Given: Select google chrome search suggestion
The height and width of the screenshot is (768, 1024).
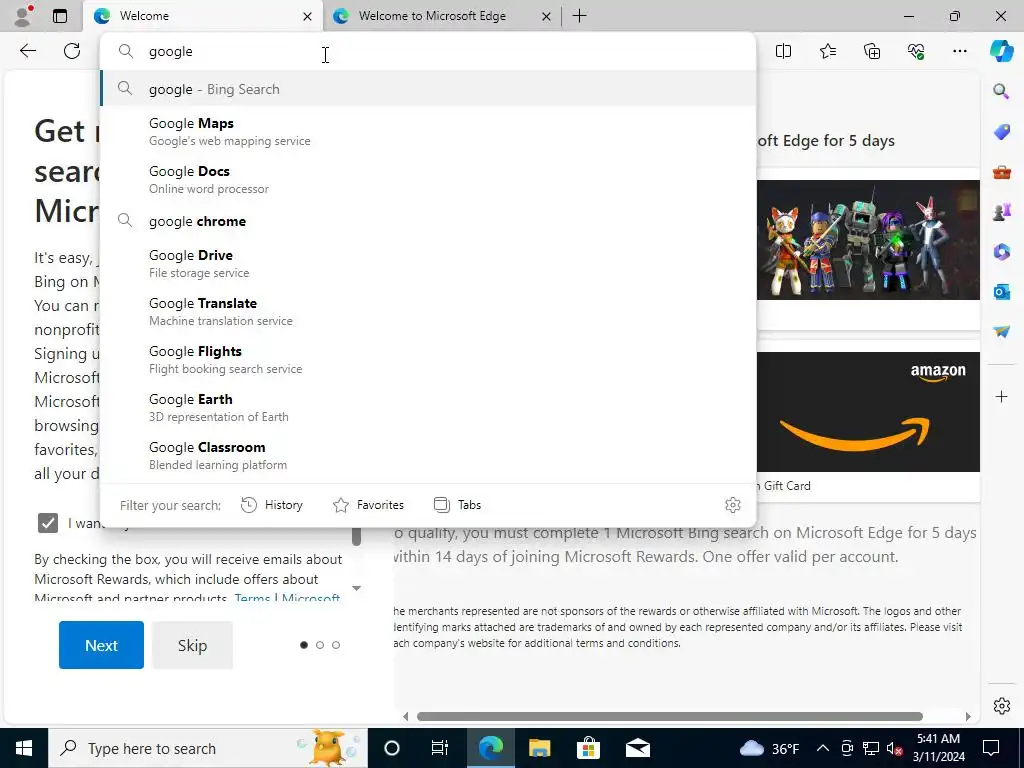Looking at the screenshot, I should [428, 221].
